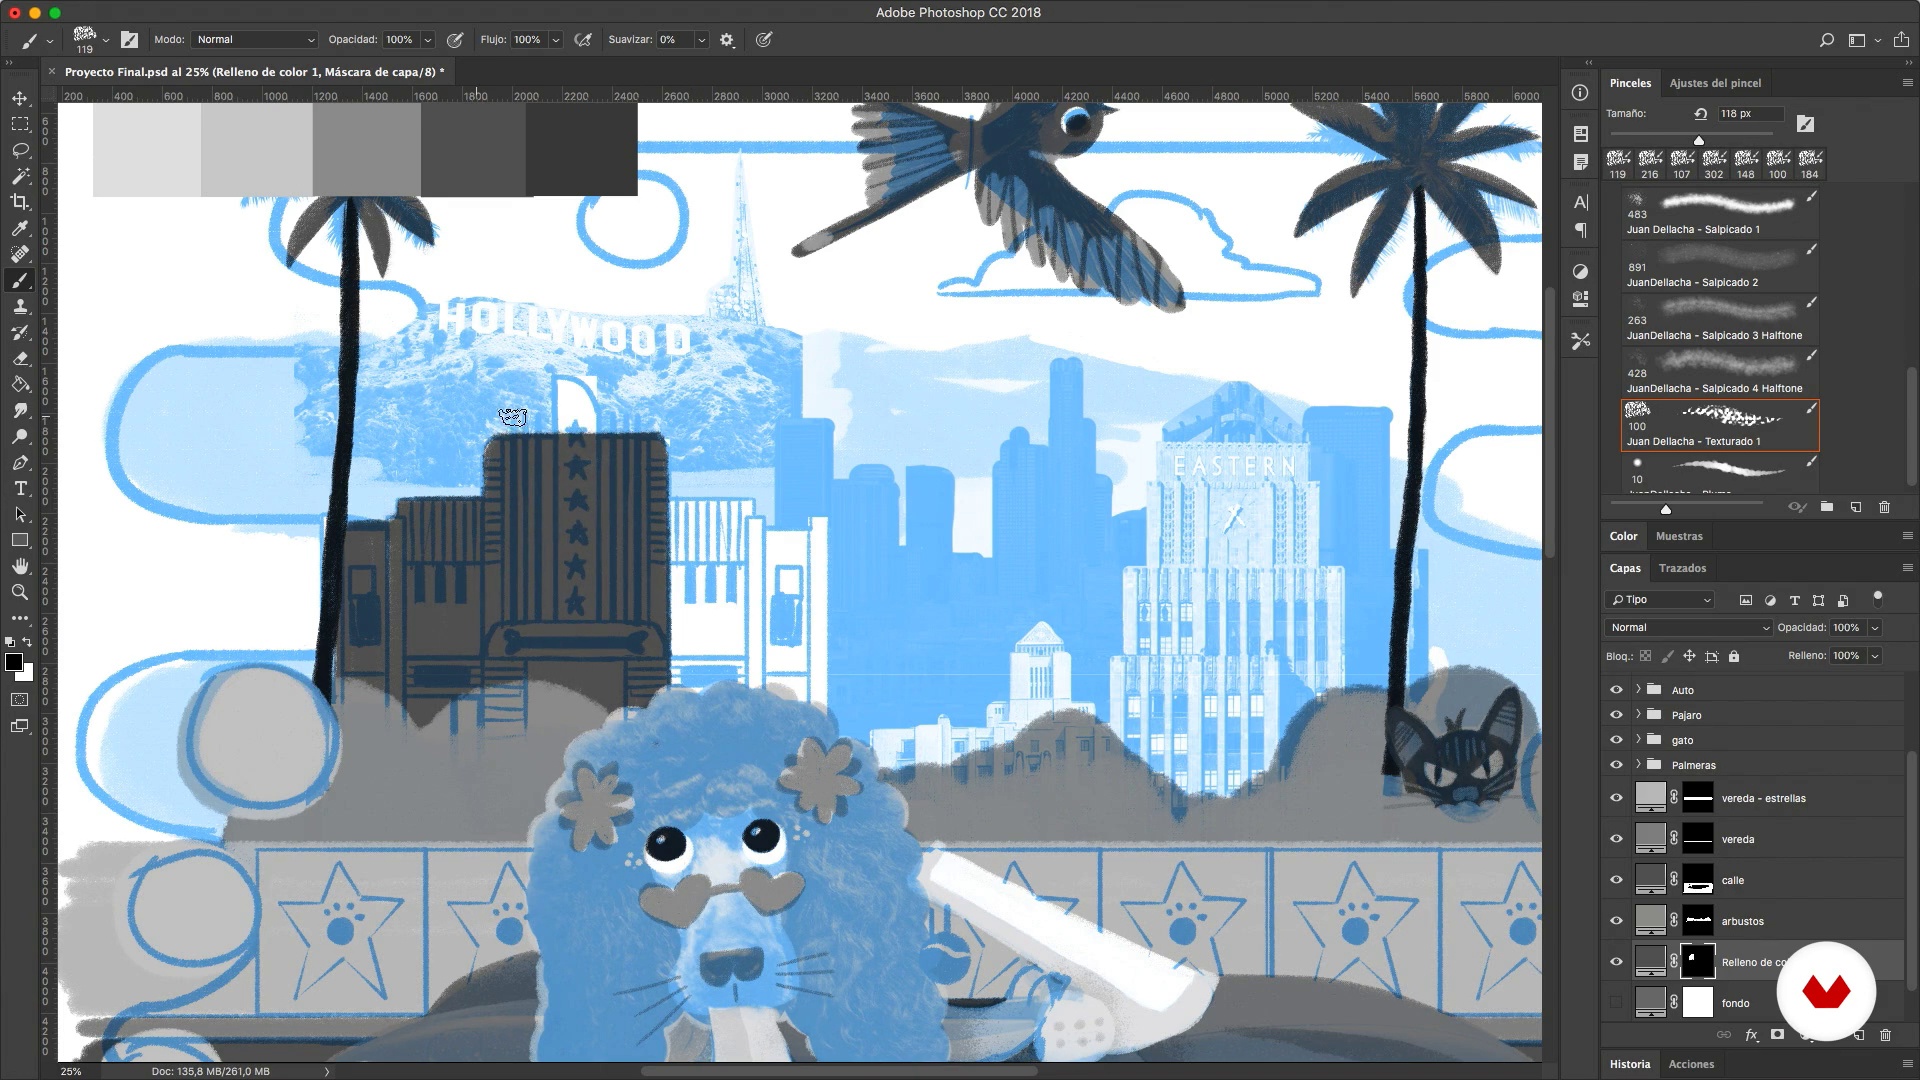
Task: Select the Pen tool
Action: (x=20, y=462)
